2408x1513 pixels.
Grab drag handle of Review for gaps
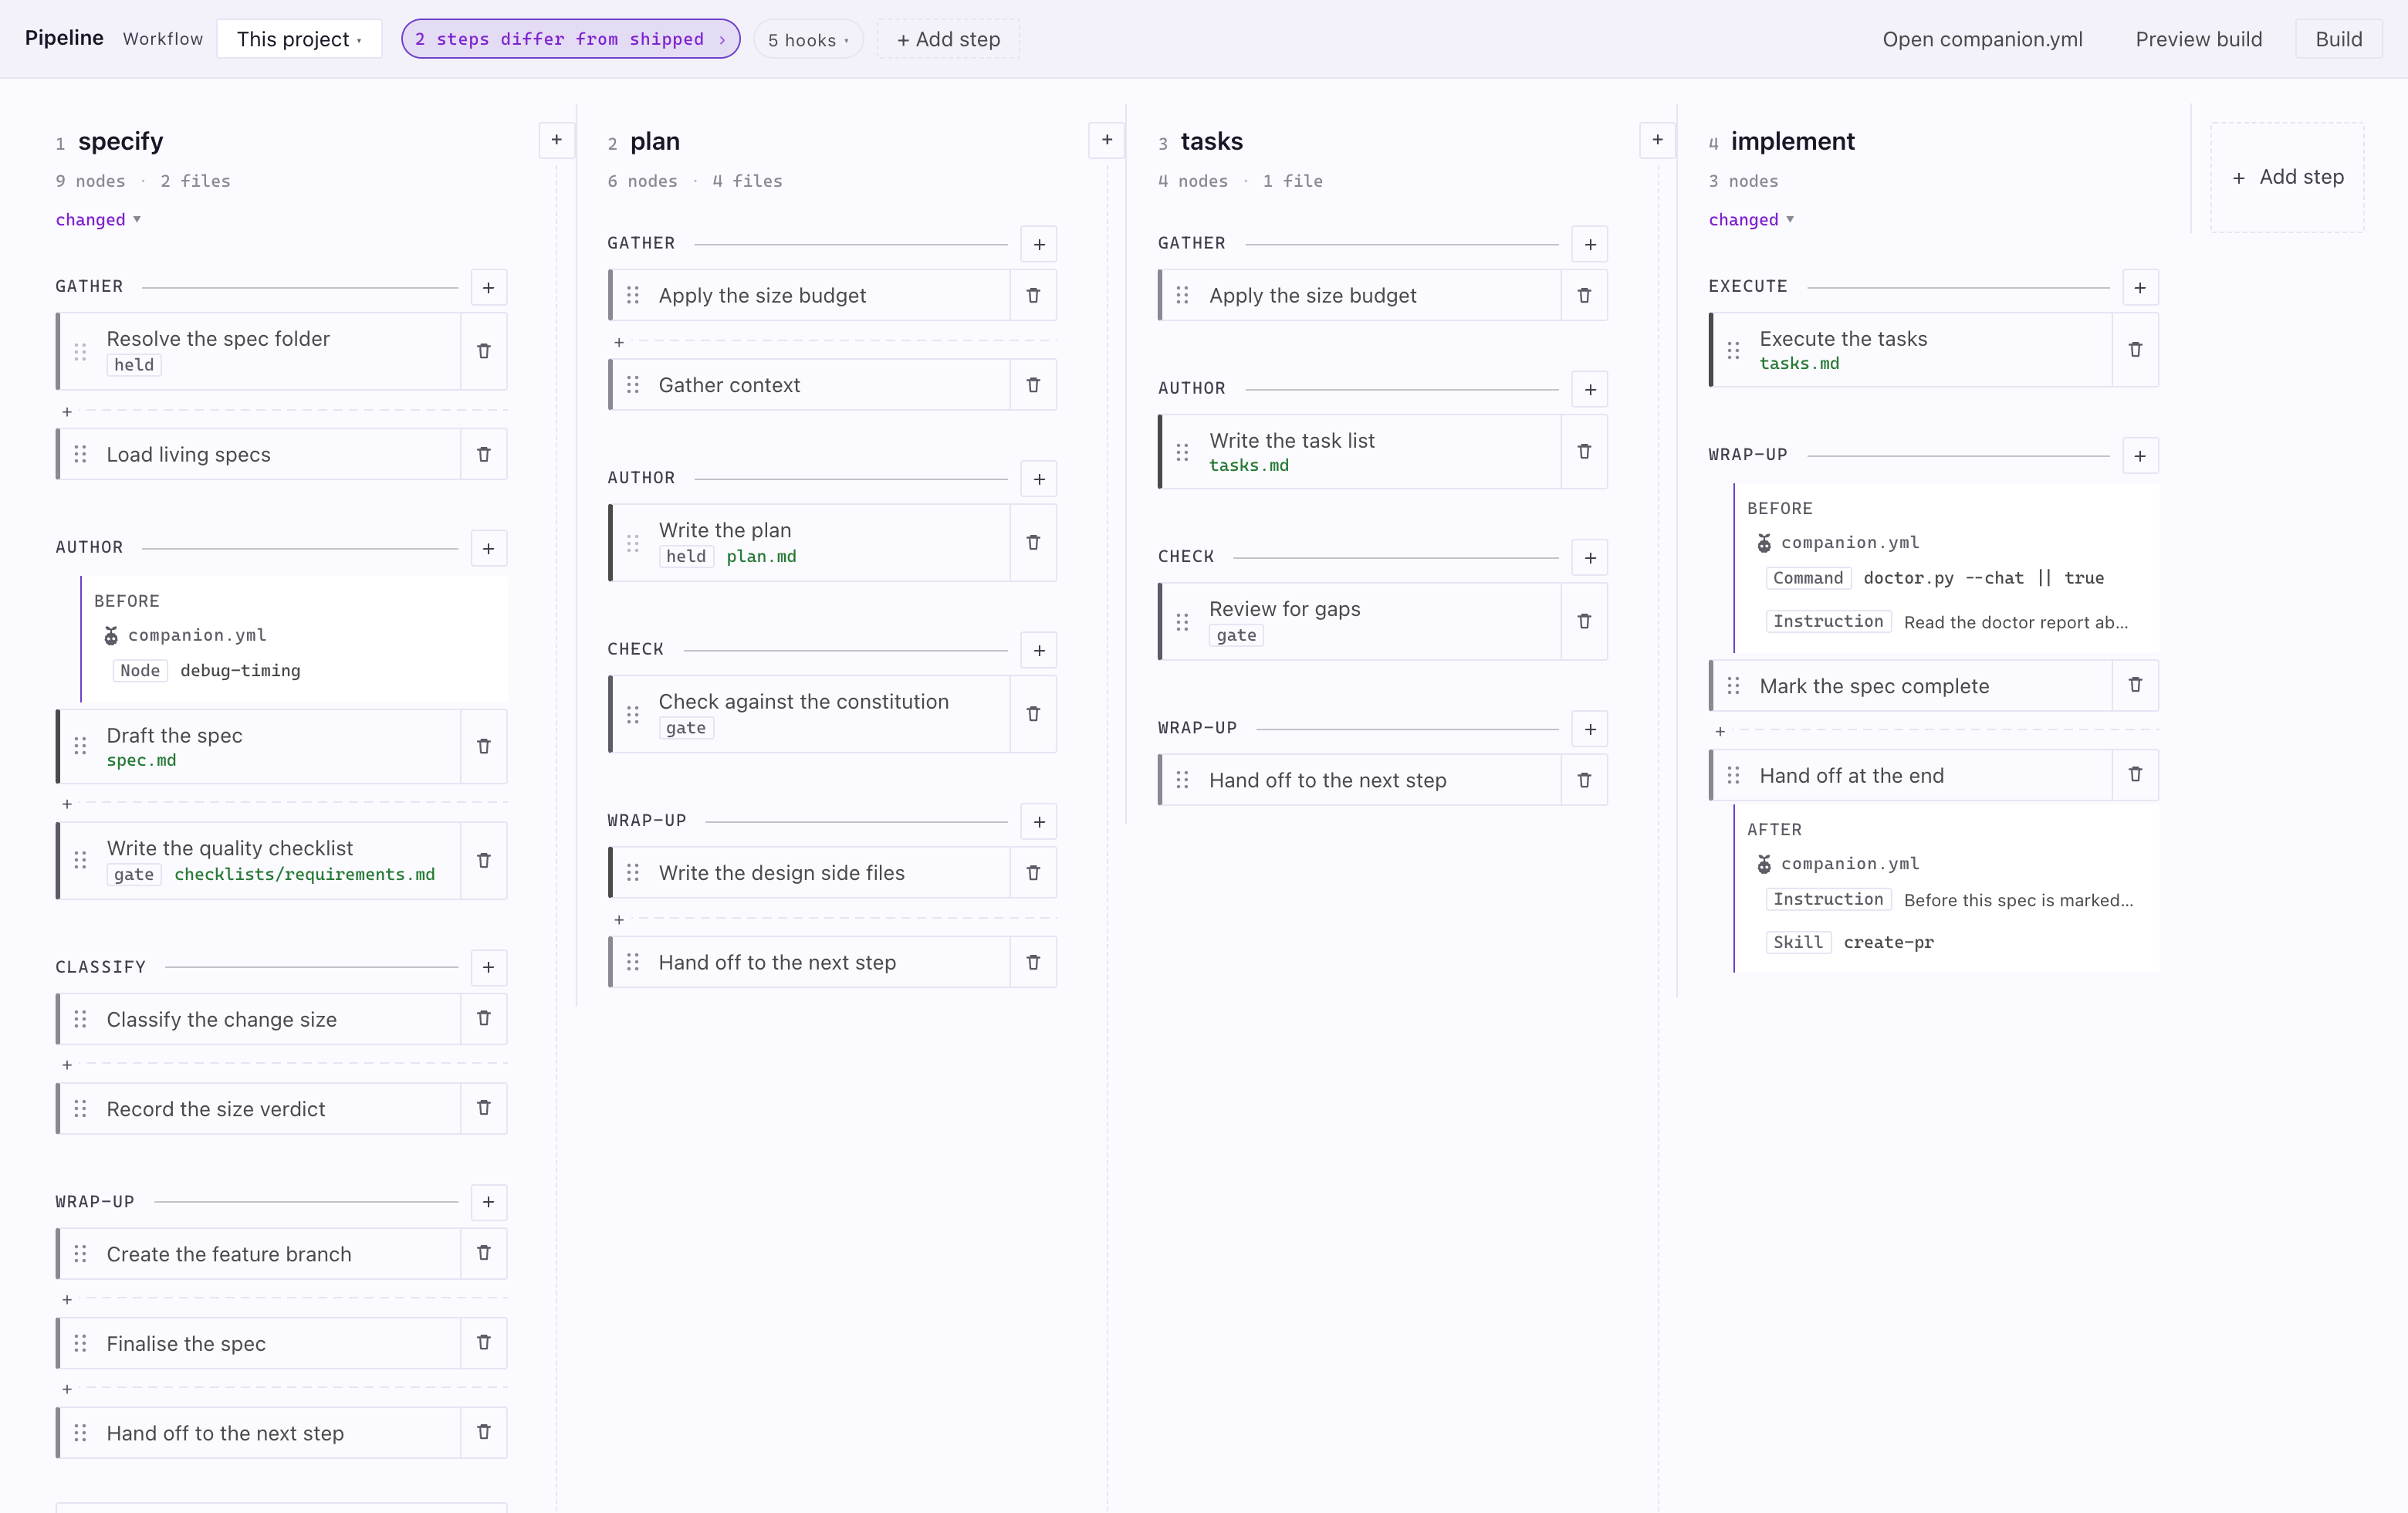point(1183,622)
